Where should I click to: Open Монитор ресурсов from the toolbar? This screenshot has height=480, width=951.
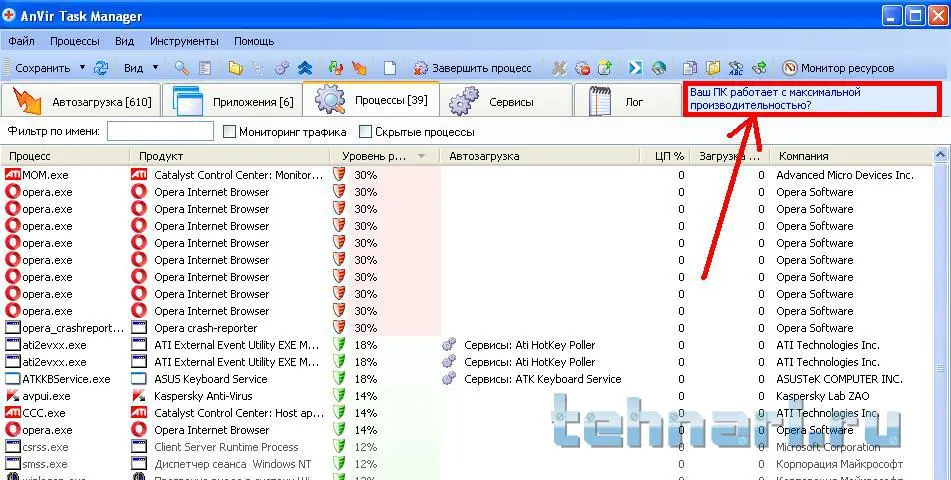click(838, 68)
